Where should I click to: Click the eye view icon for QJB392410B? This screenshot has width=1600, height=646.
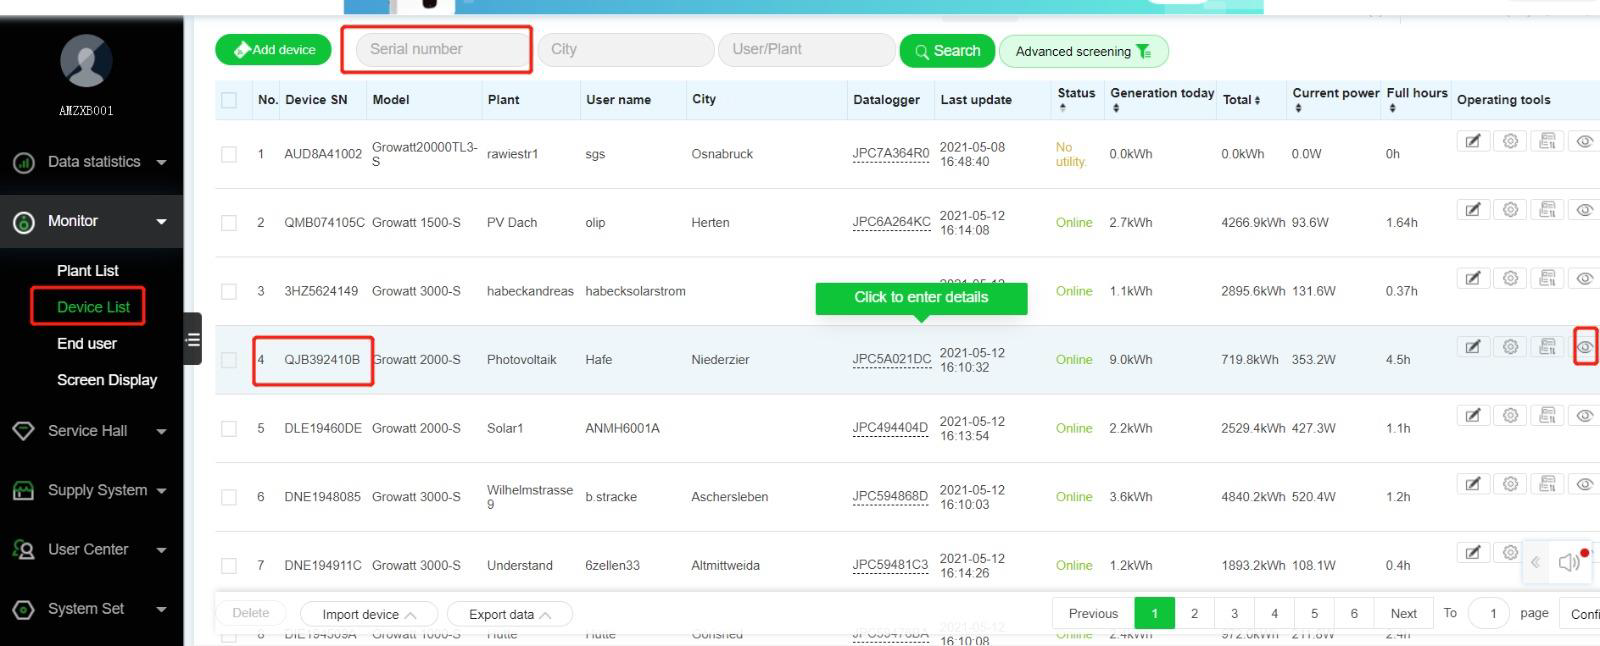1585,347
